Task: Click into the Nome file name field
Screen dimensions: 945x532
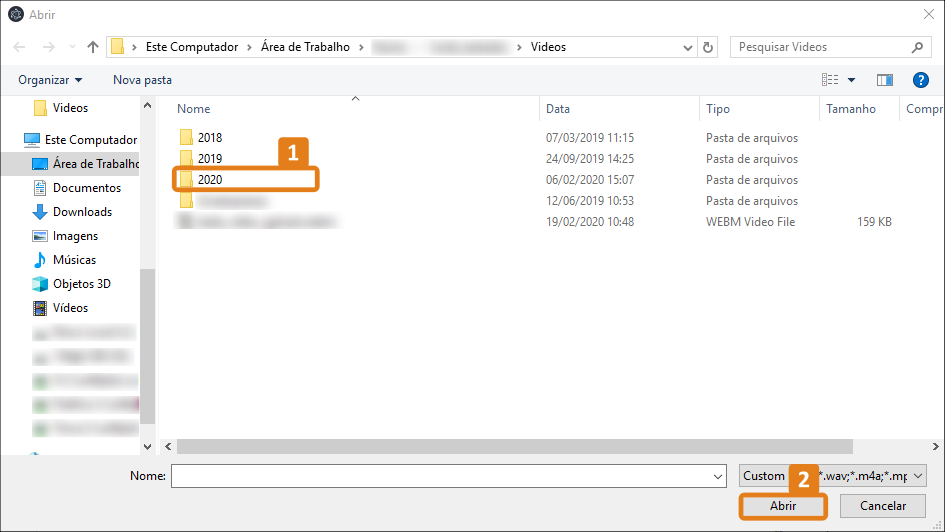Action: tap(440, 476)
